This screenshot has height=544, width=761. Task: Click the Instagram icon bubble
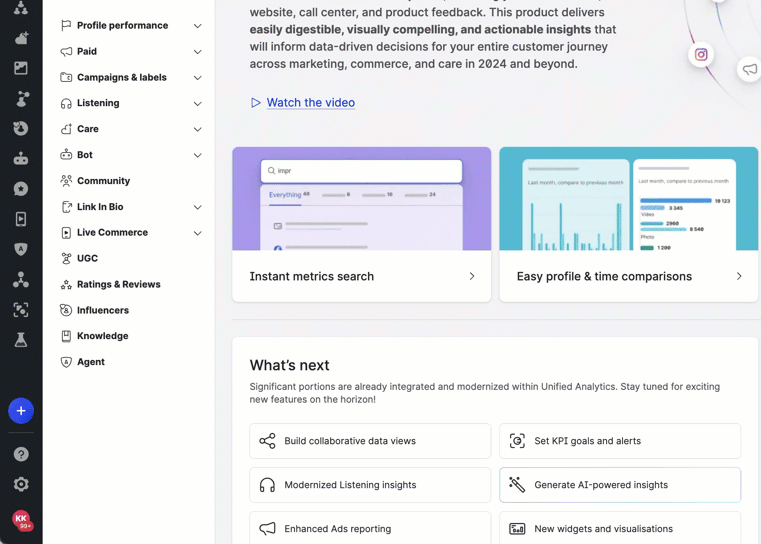pyautogui.click(x=701, y=55)
